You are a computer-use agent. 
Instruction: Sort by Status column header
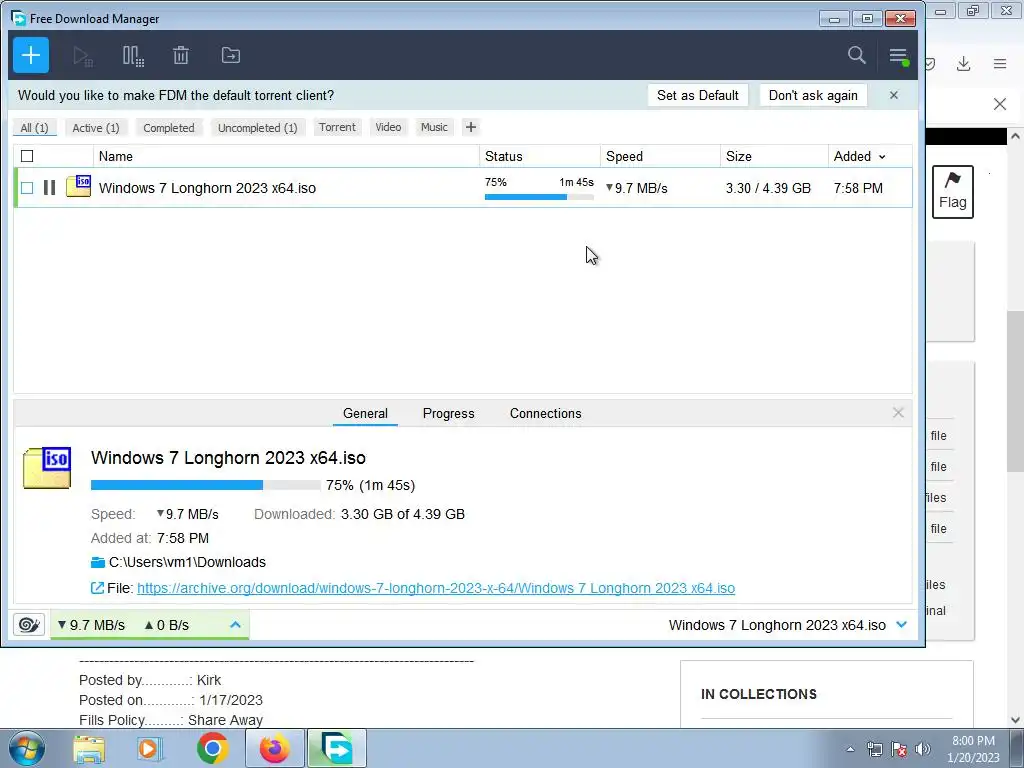540,156
